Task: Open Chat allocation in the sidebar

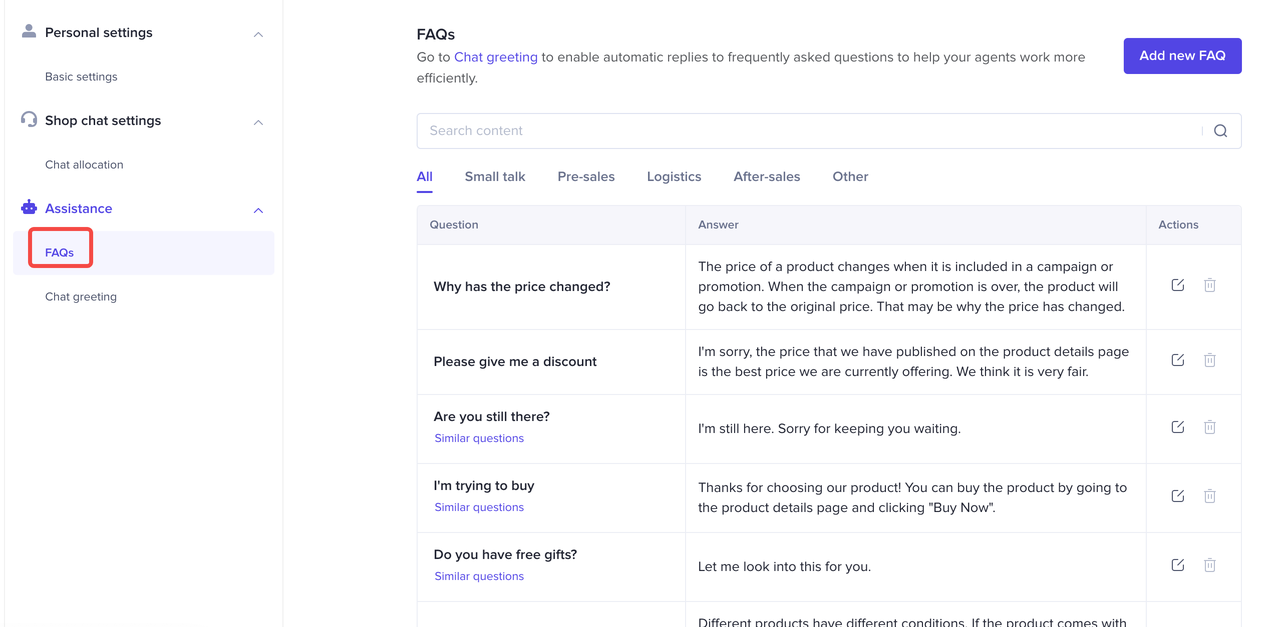Action: coord(84,165)
